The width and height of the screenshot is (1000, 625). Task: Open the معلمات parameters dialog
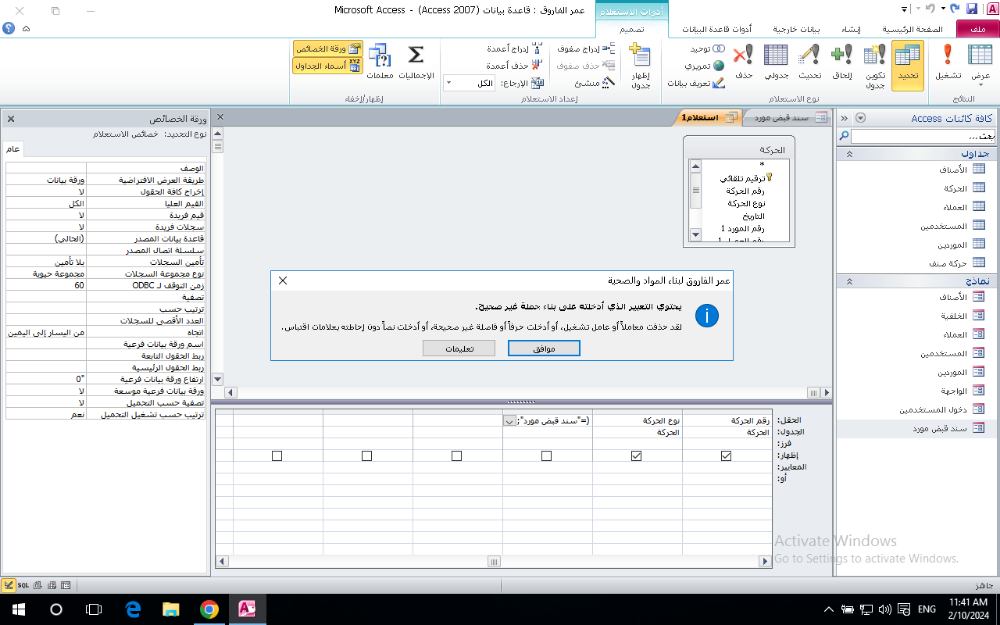coord(379,62)
